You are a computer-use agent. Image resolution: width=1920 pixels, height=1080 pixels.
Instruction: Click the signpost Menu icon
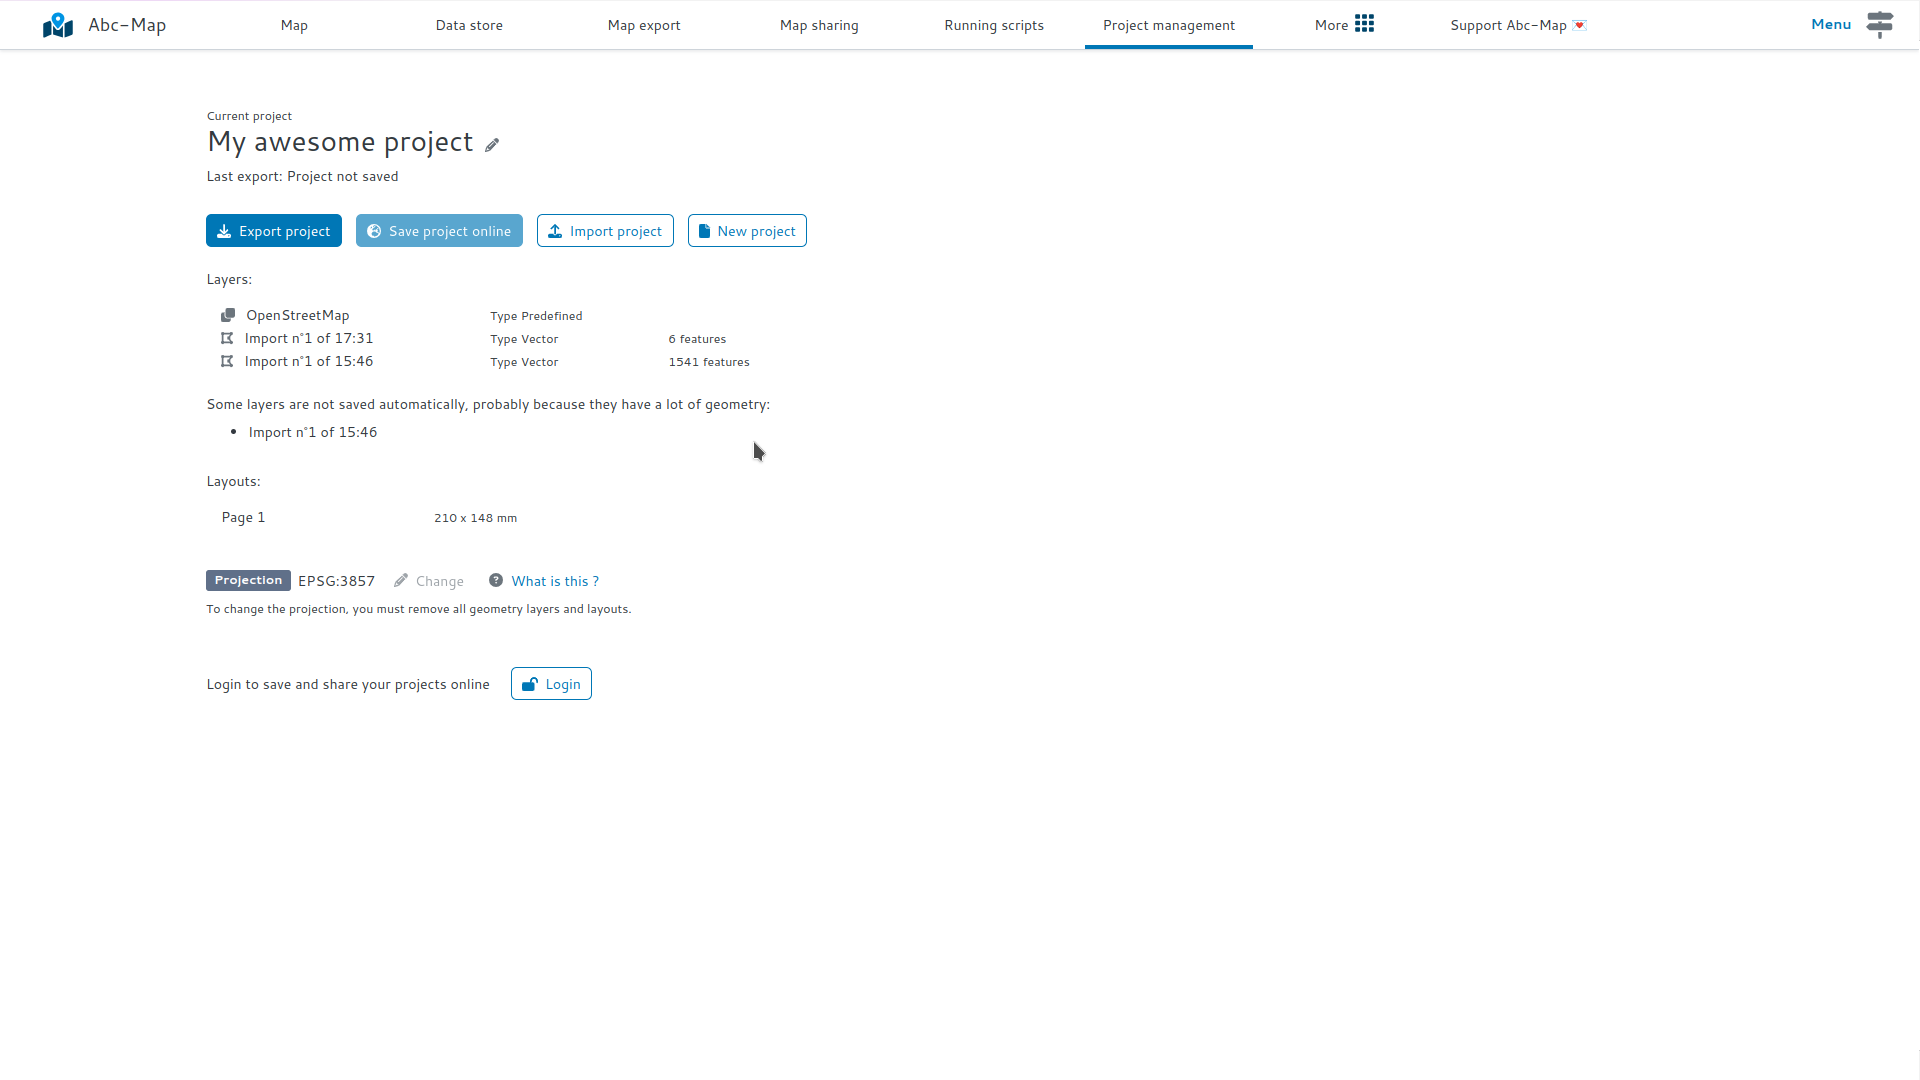point(1879,24)
